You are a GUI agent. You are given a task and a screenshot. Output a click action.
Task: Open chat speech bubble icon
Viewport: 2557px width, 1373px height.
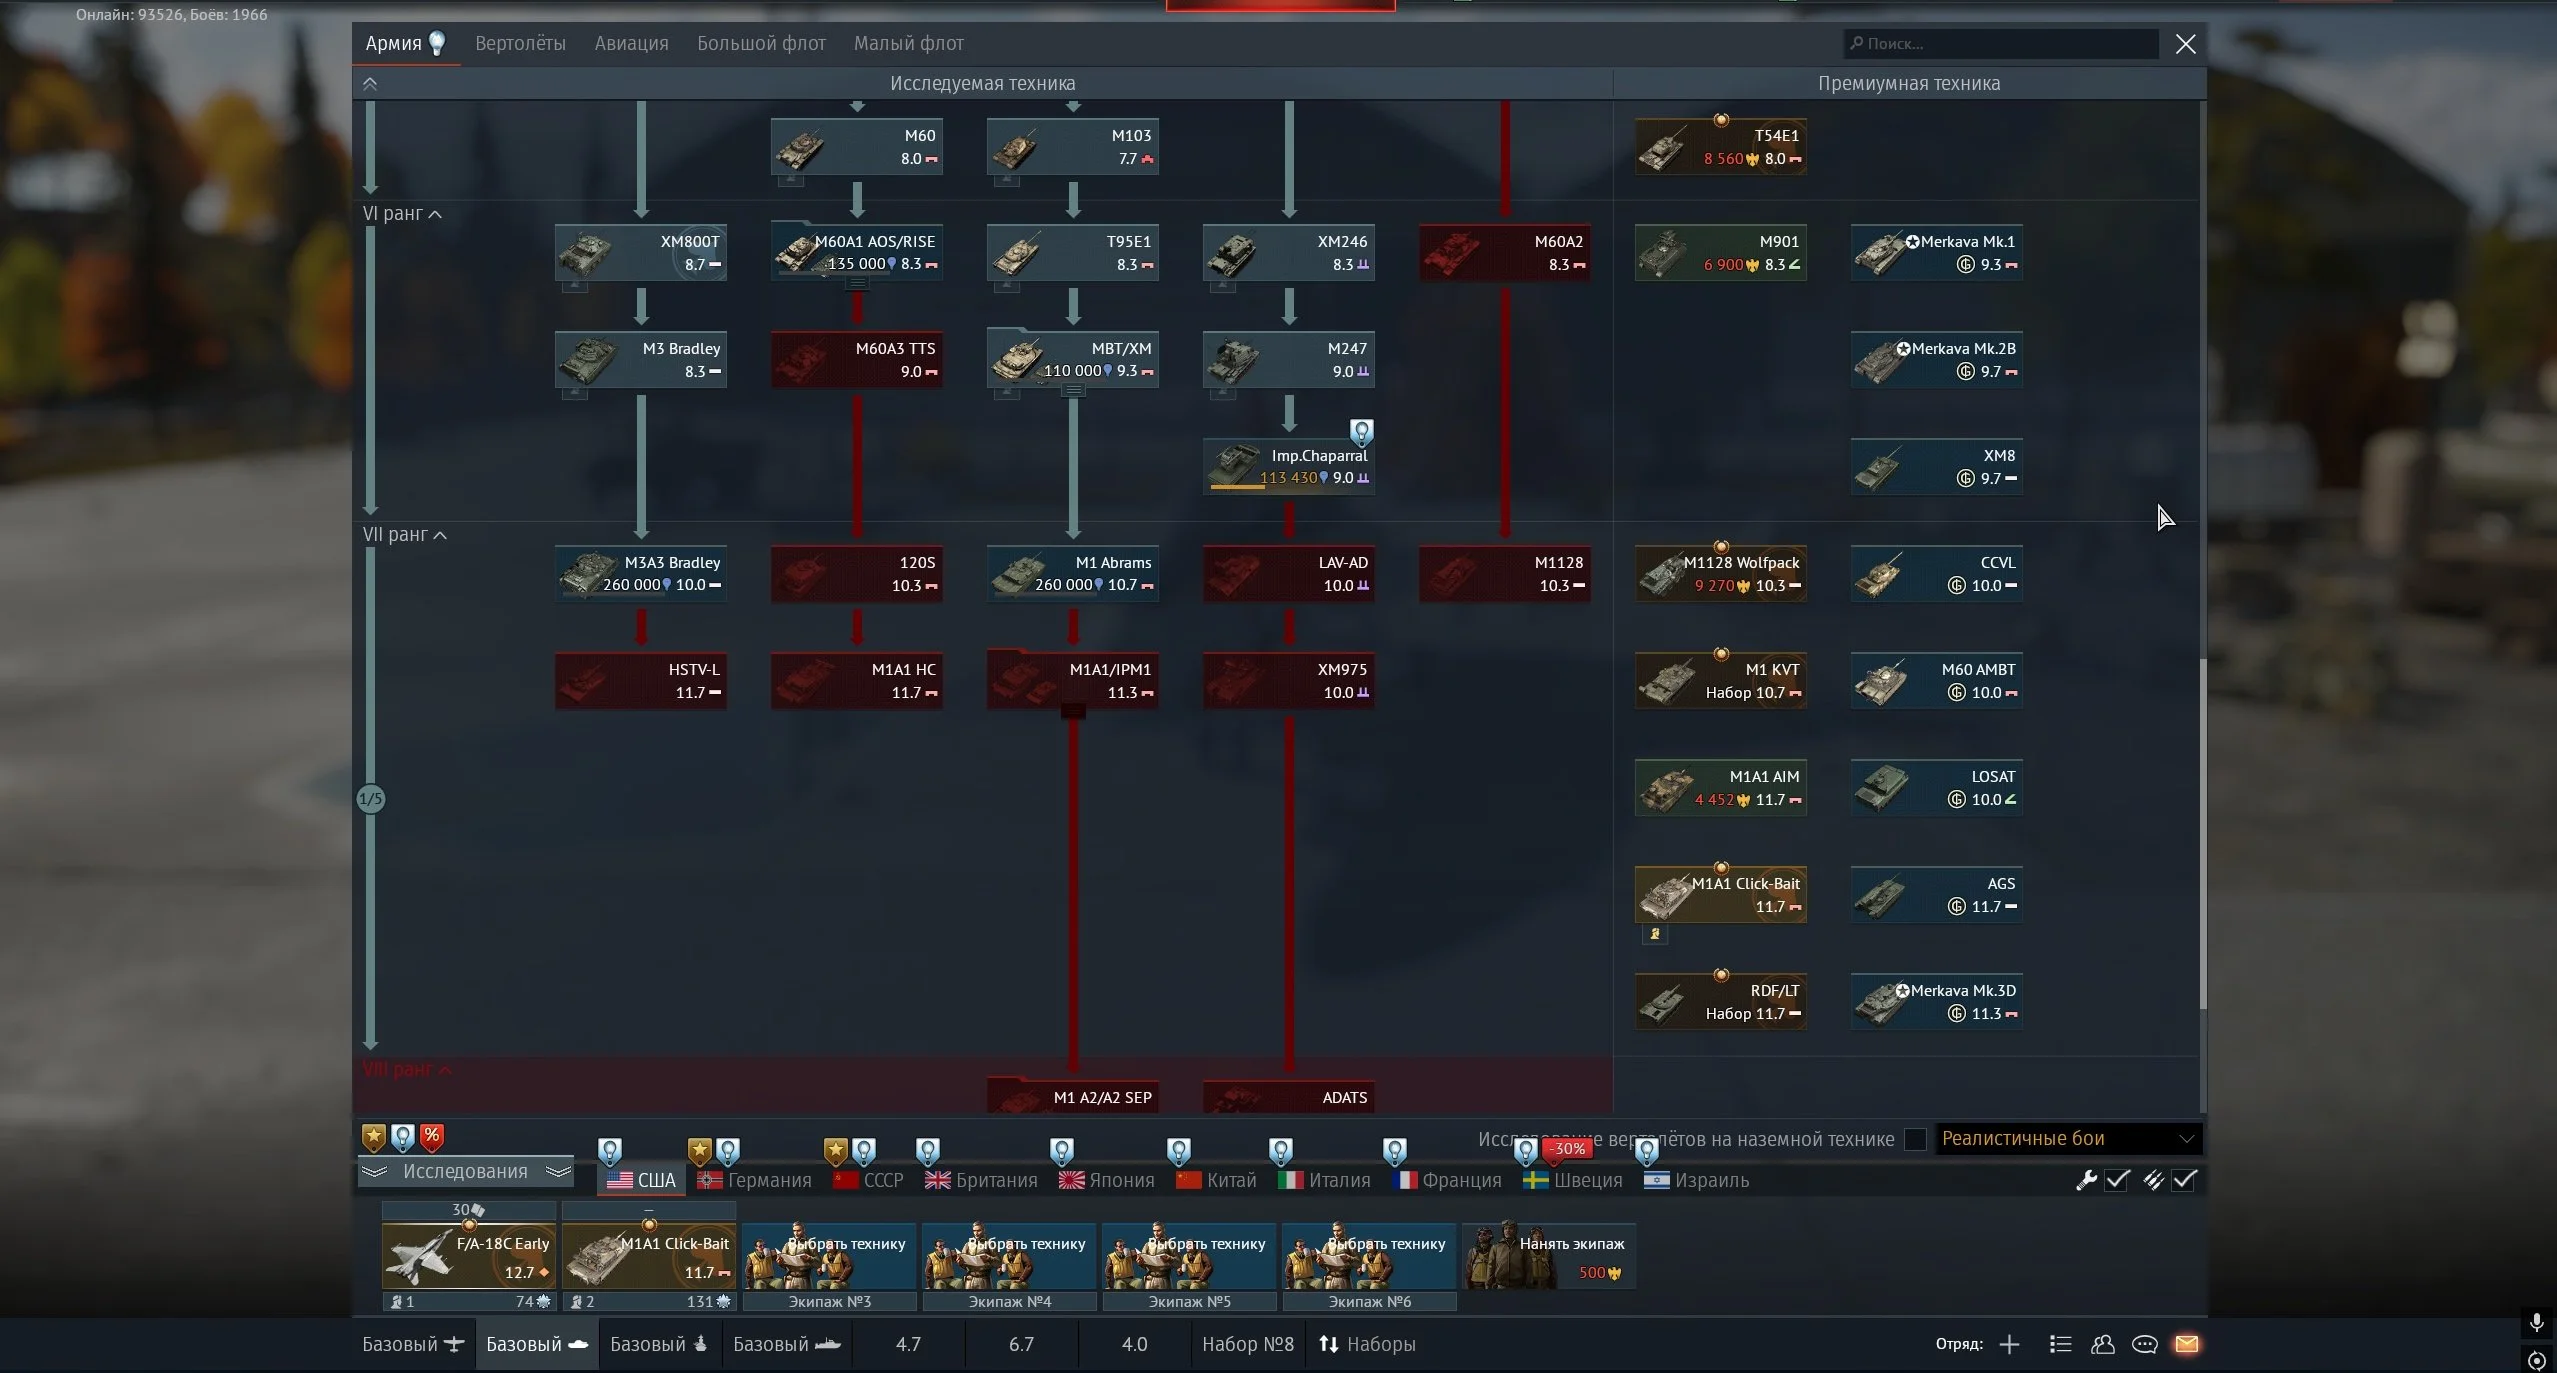coord(2144,1344)
